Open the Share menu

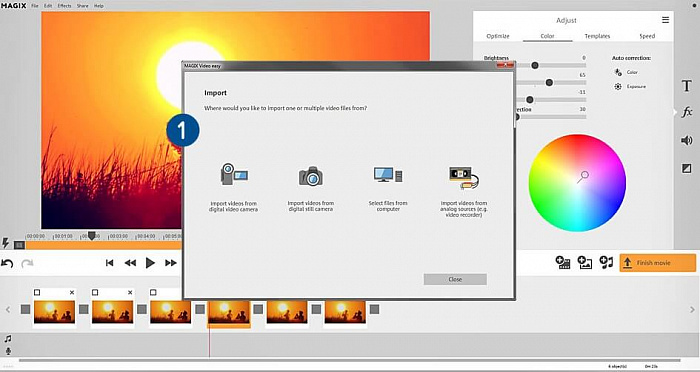tap(83, 6)
